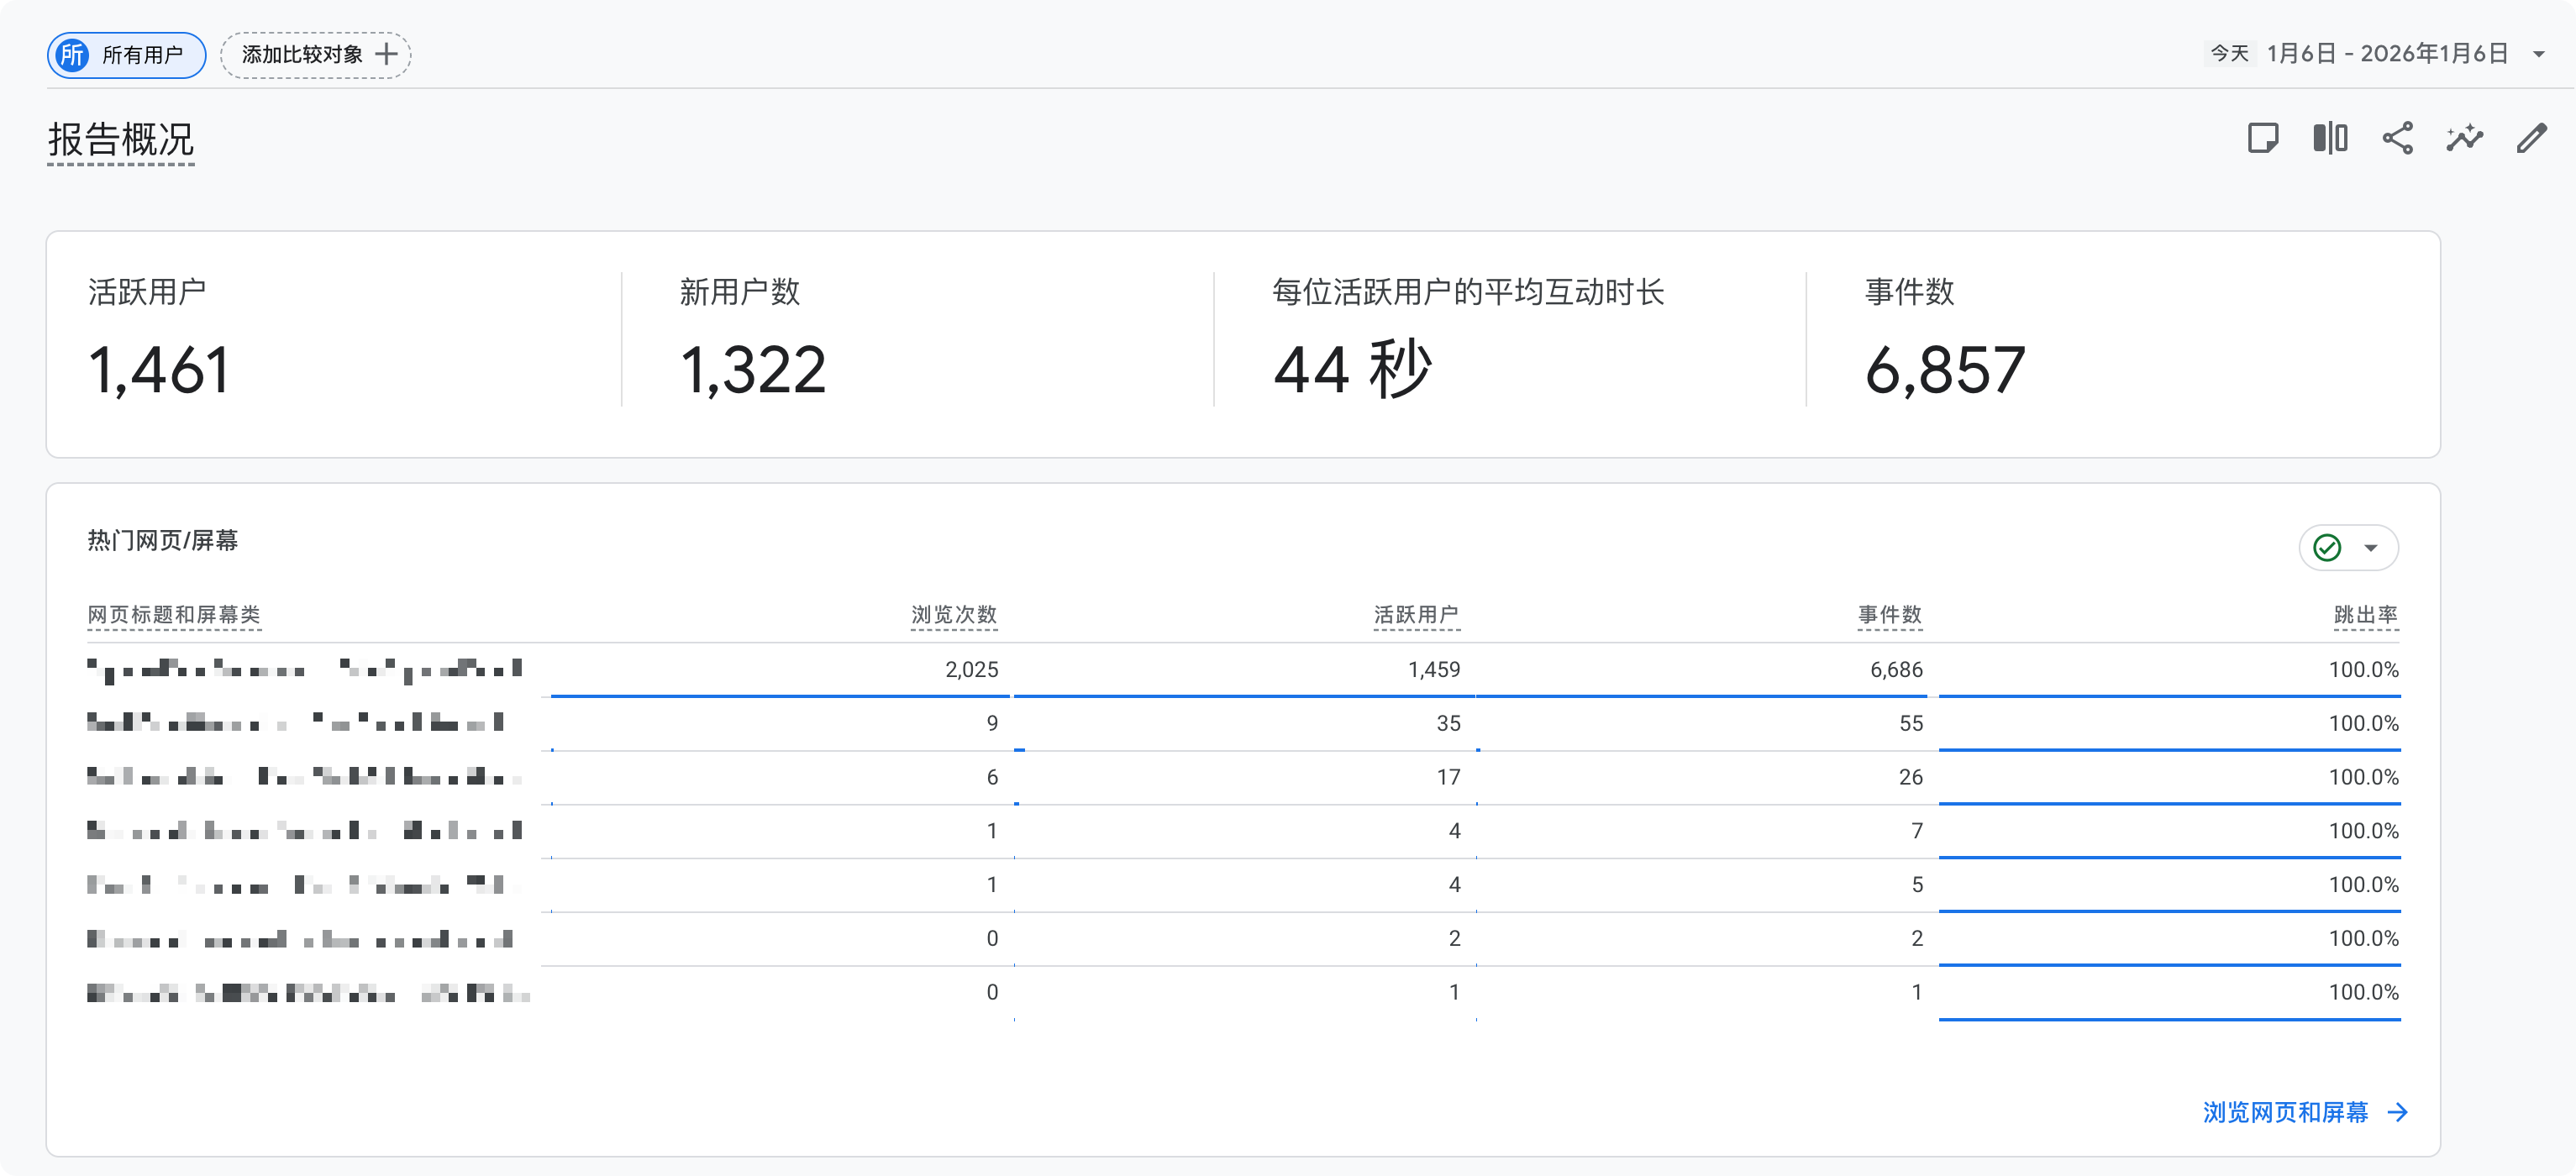Click the arrow next to 浏览网页和屏幕
The width and height of the screenshot is (2576, 1176).
point(2398,1112)
